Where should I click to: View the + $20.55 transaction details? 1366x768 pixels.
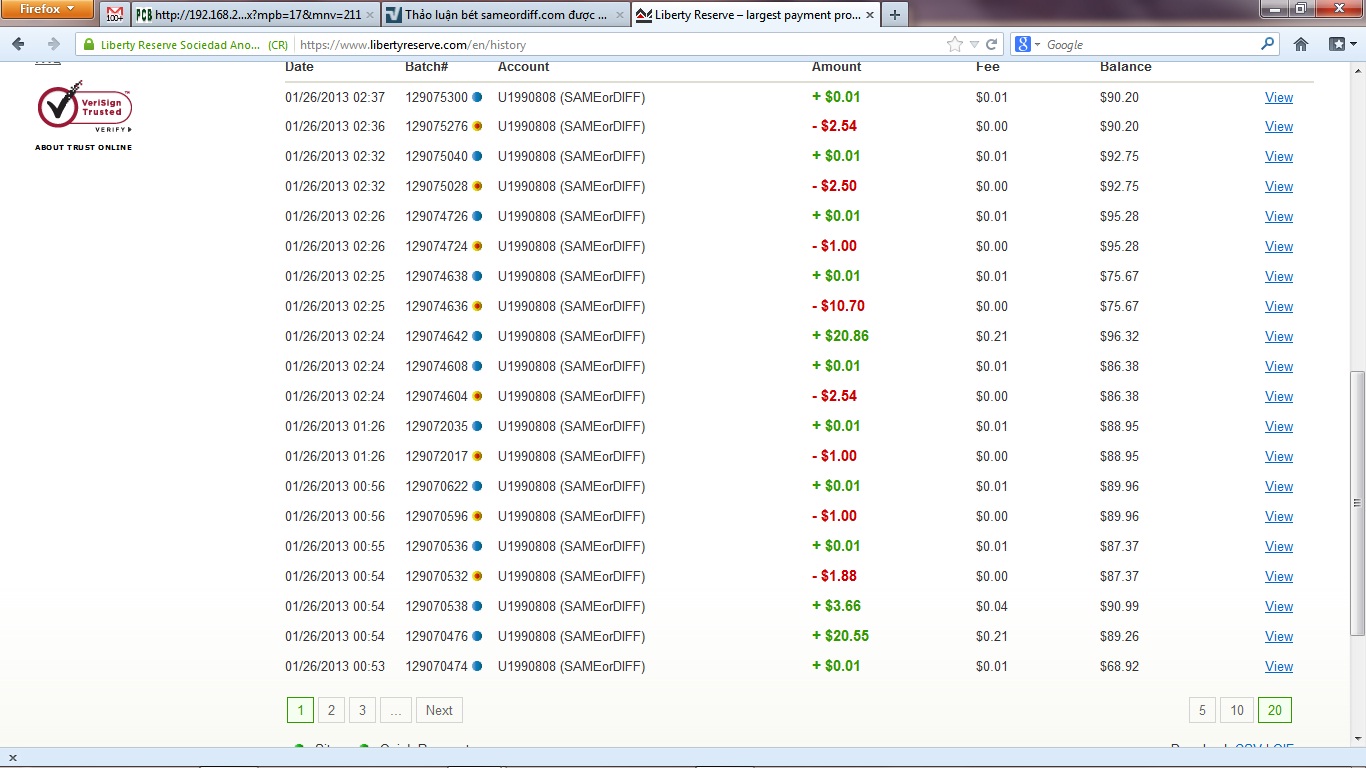tap(1279, 636)
